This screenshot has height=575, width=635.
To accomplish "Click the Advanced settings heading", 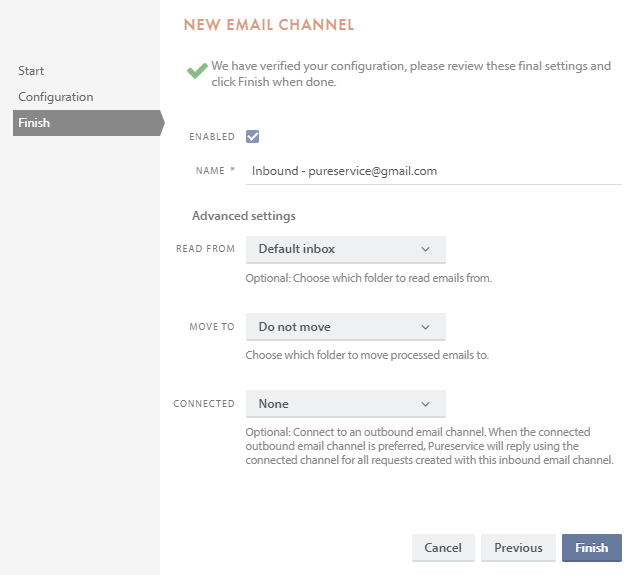I will (243, 216).
